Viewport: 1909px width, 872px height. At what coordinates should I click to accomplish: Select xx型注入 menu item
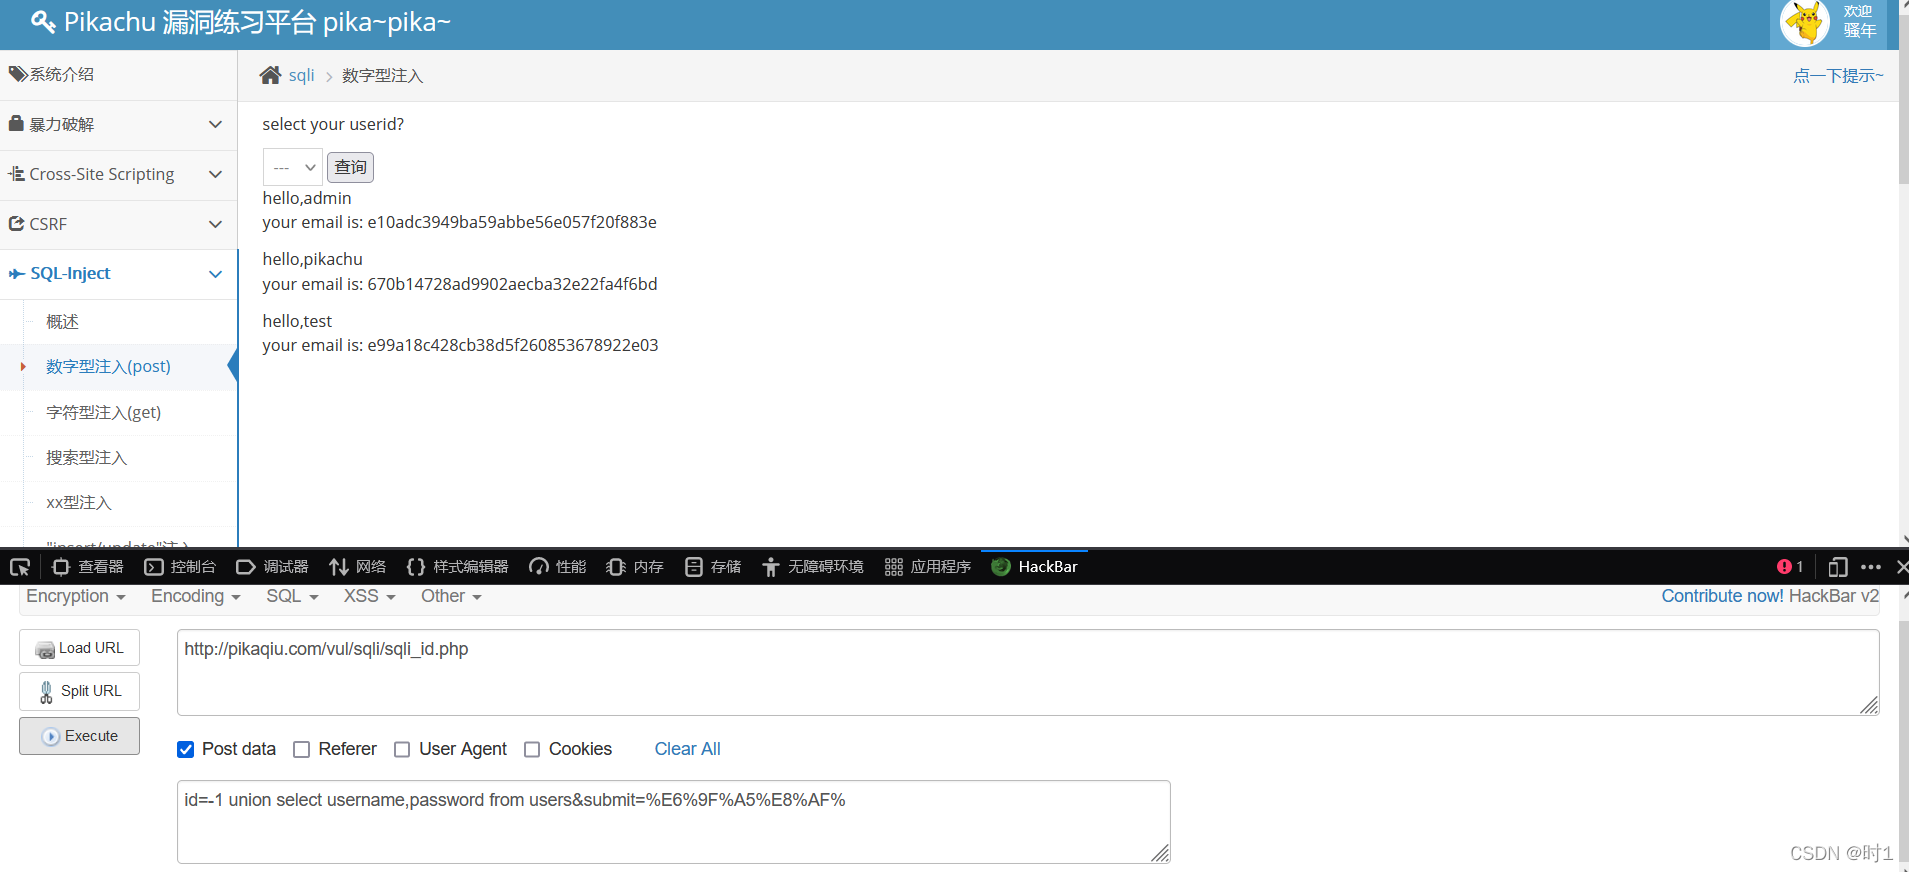click(x=78, y=503)
